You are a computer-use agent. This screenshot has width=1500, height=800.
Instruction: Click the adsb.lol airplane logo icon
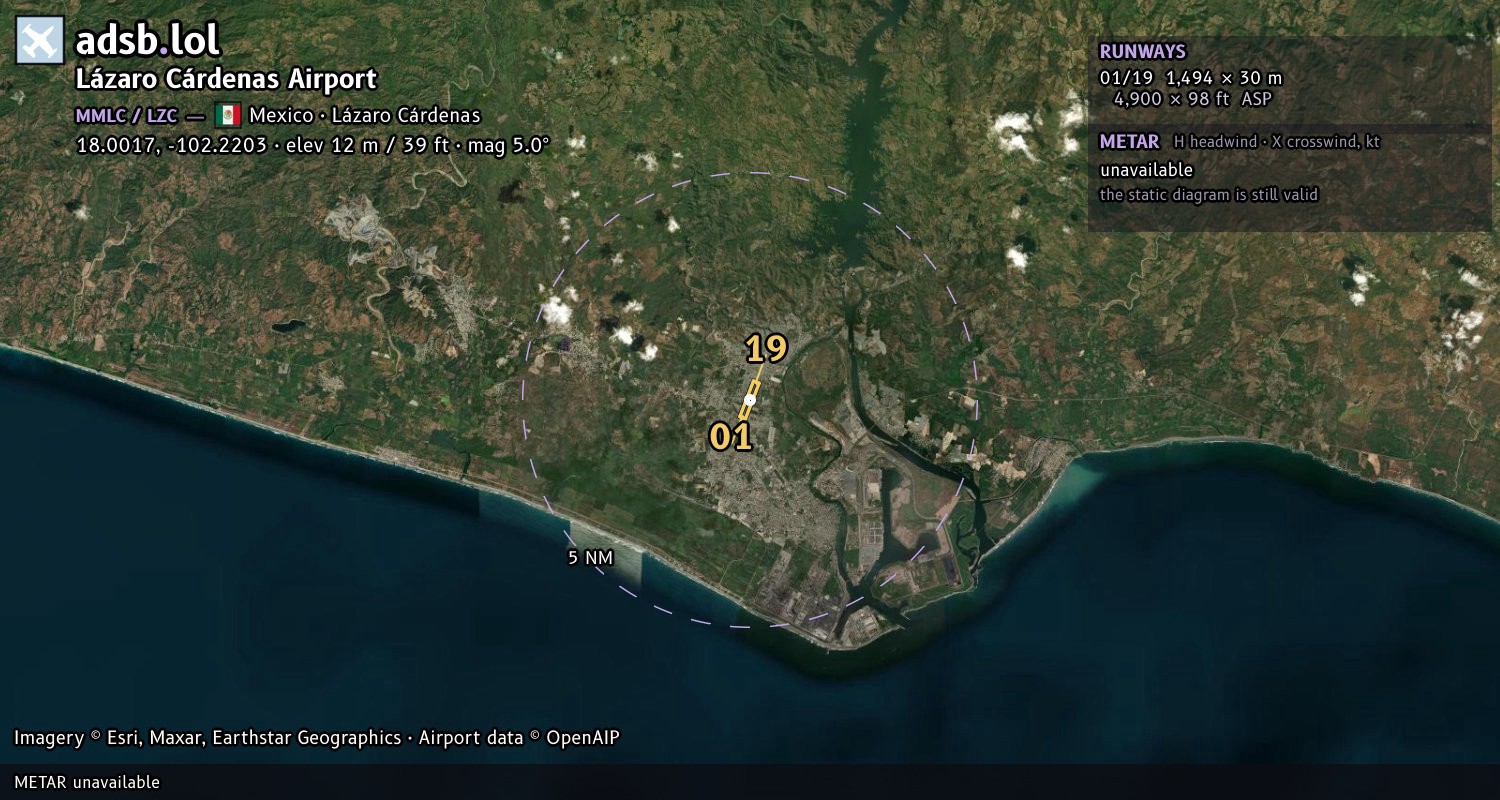40,41
